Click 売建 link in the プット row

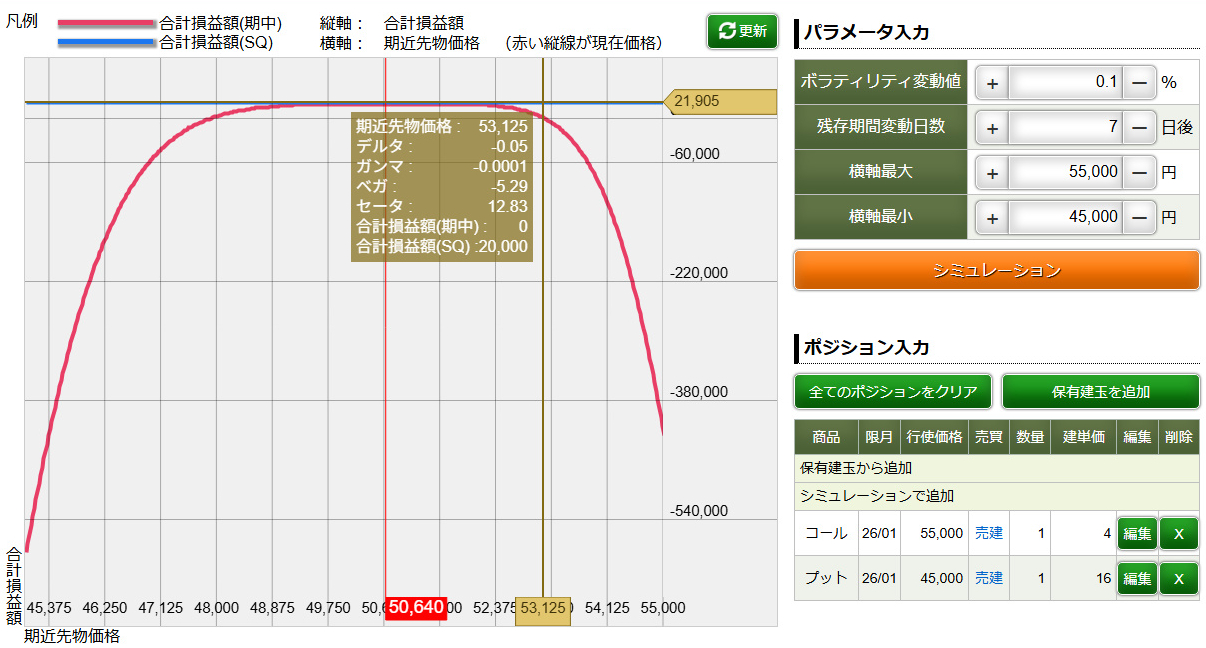click(988, 578)
